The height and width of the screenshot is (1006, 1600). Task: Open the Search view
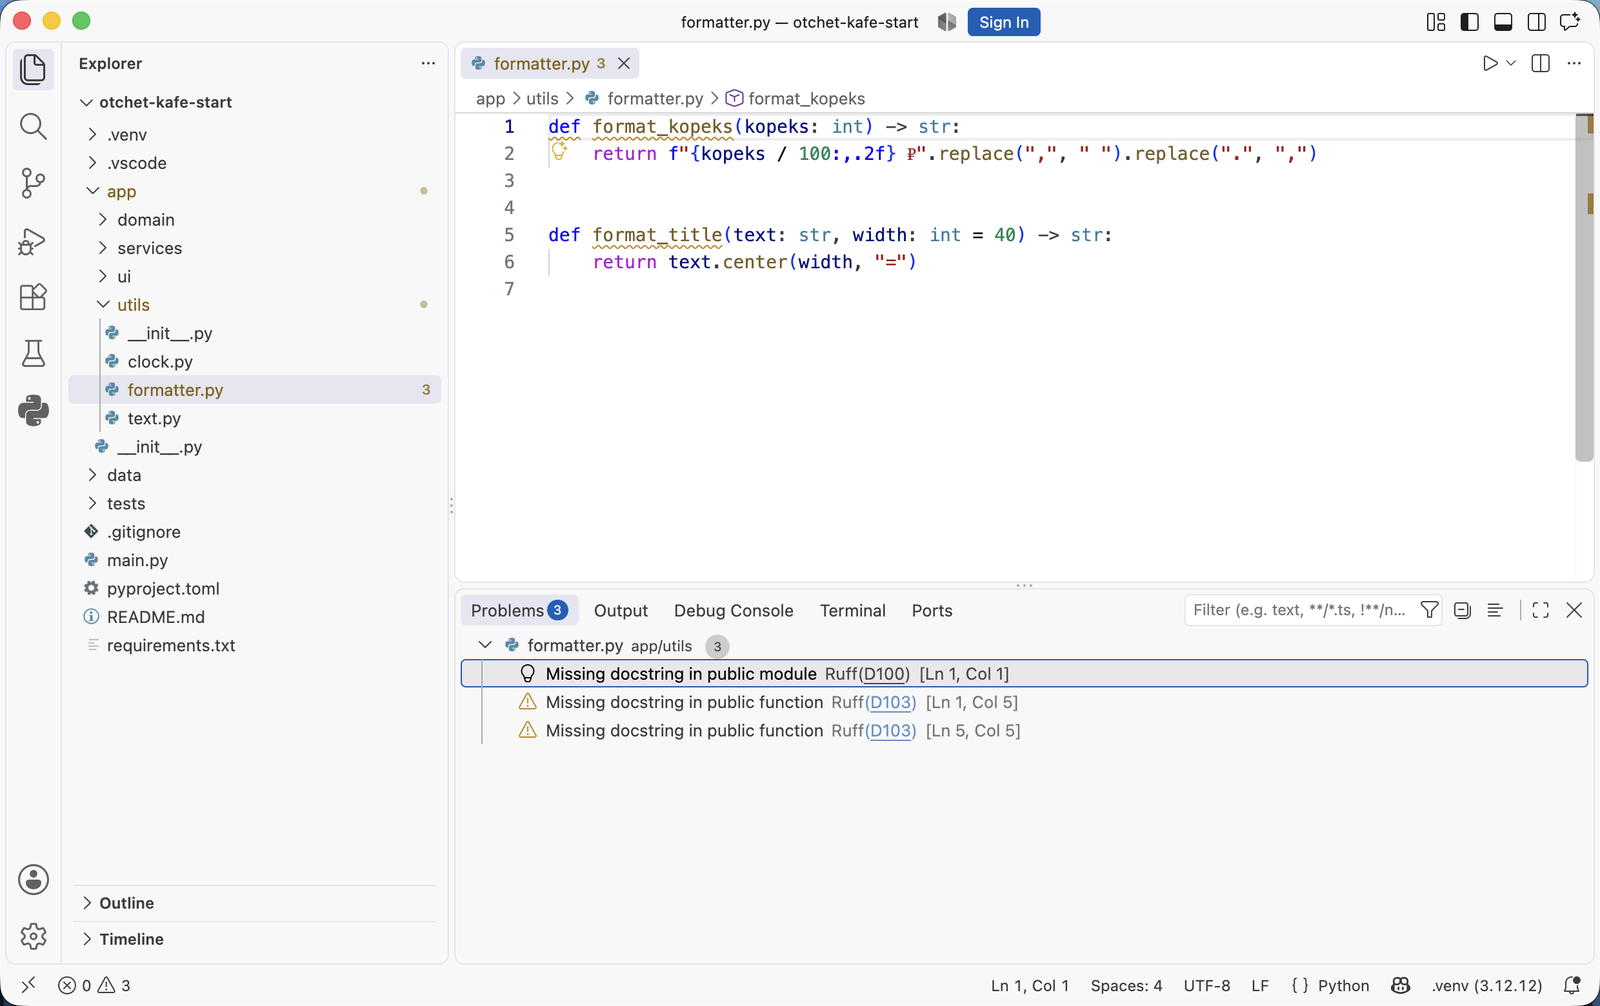[33, 126]
